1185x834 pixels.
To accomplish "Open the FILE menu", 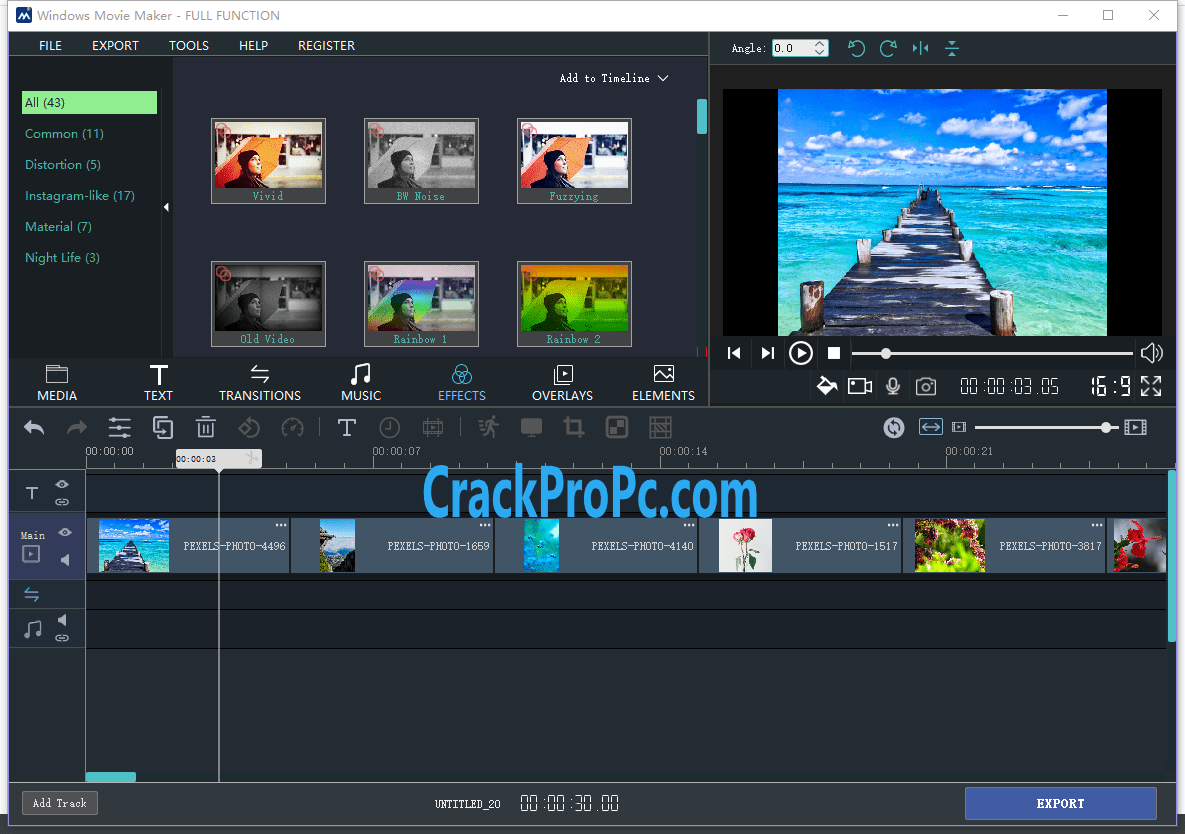I will [x=50, y=45].
